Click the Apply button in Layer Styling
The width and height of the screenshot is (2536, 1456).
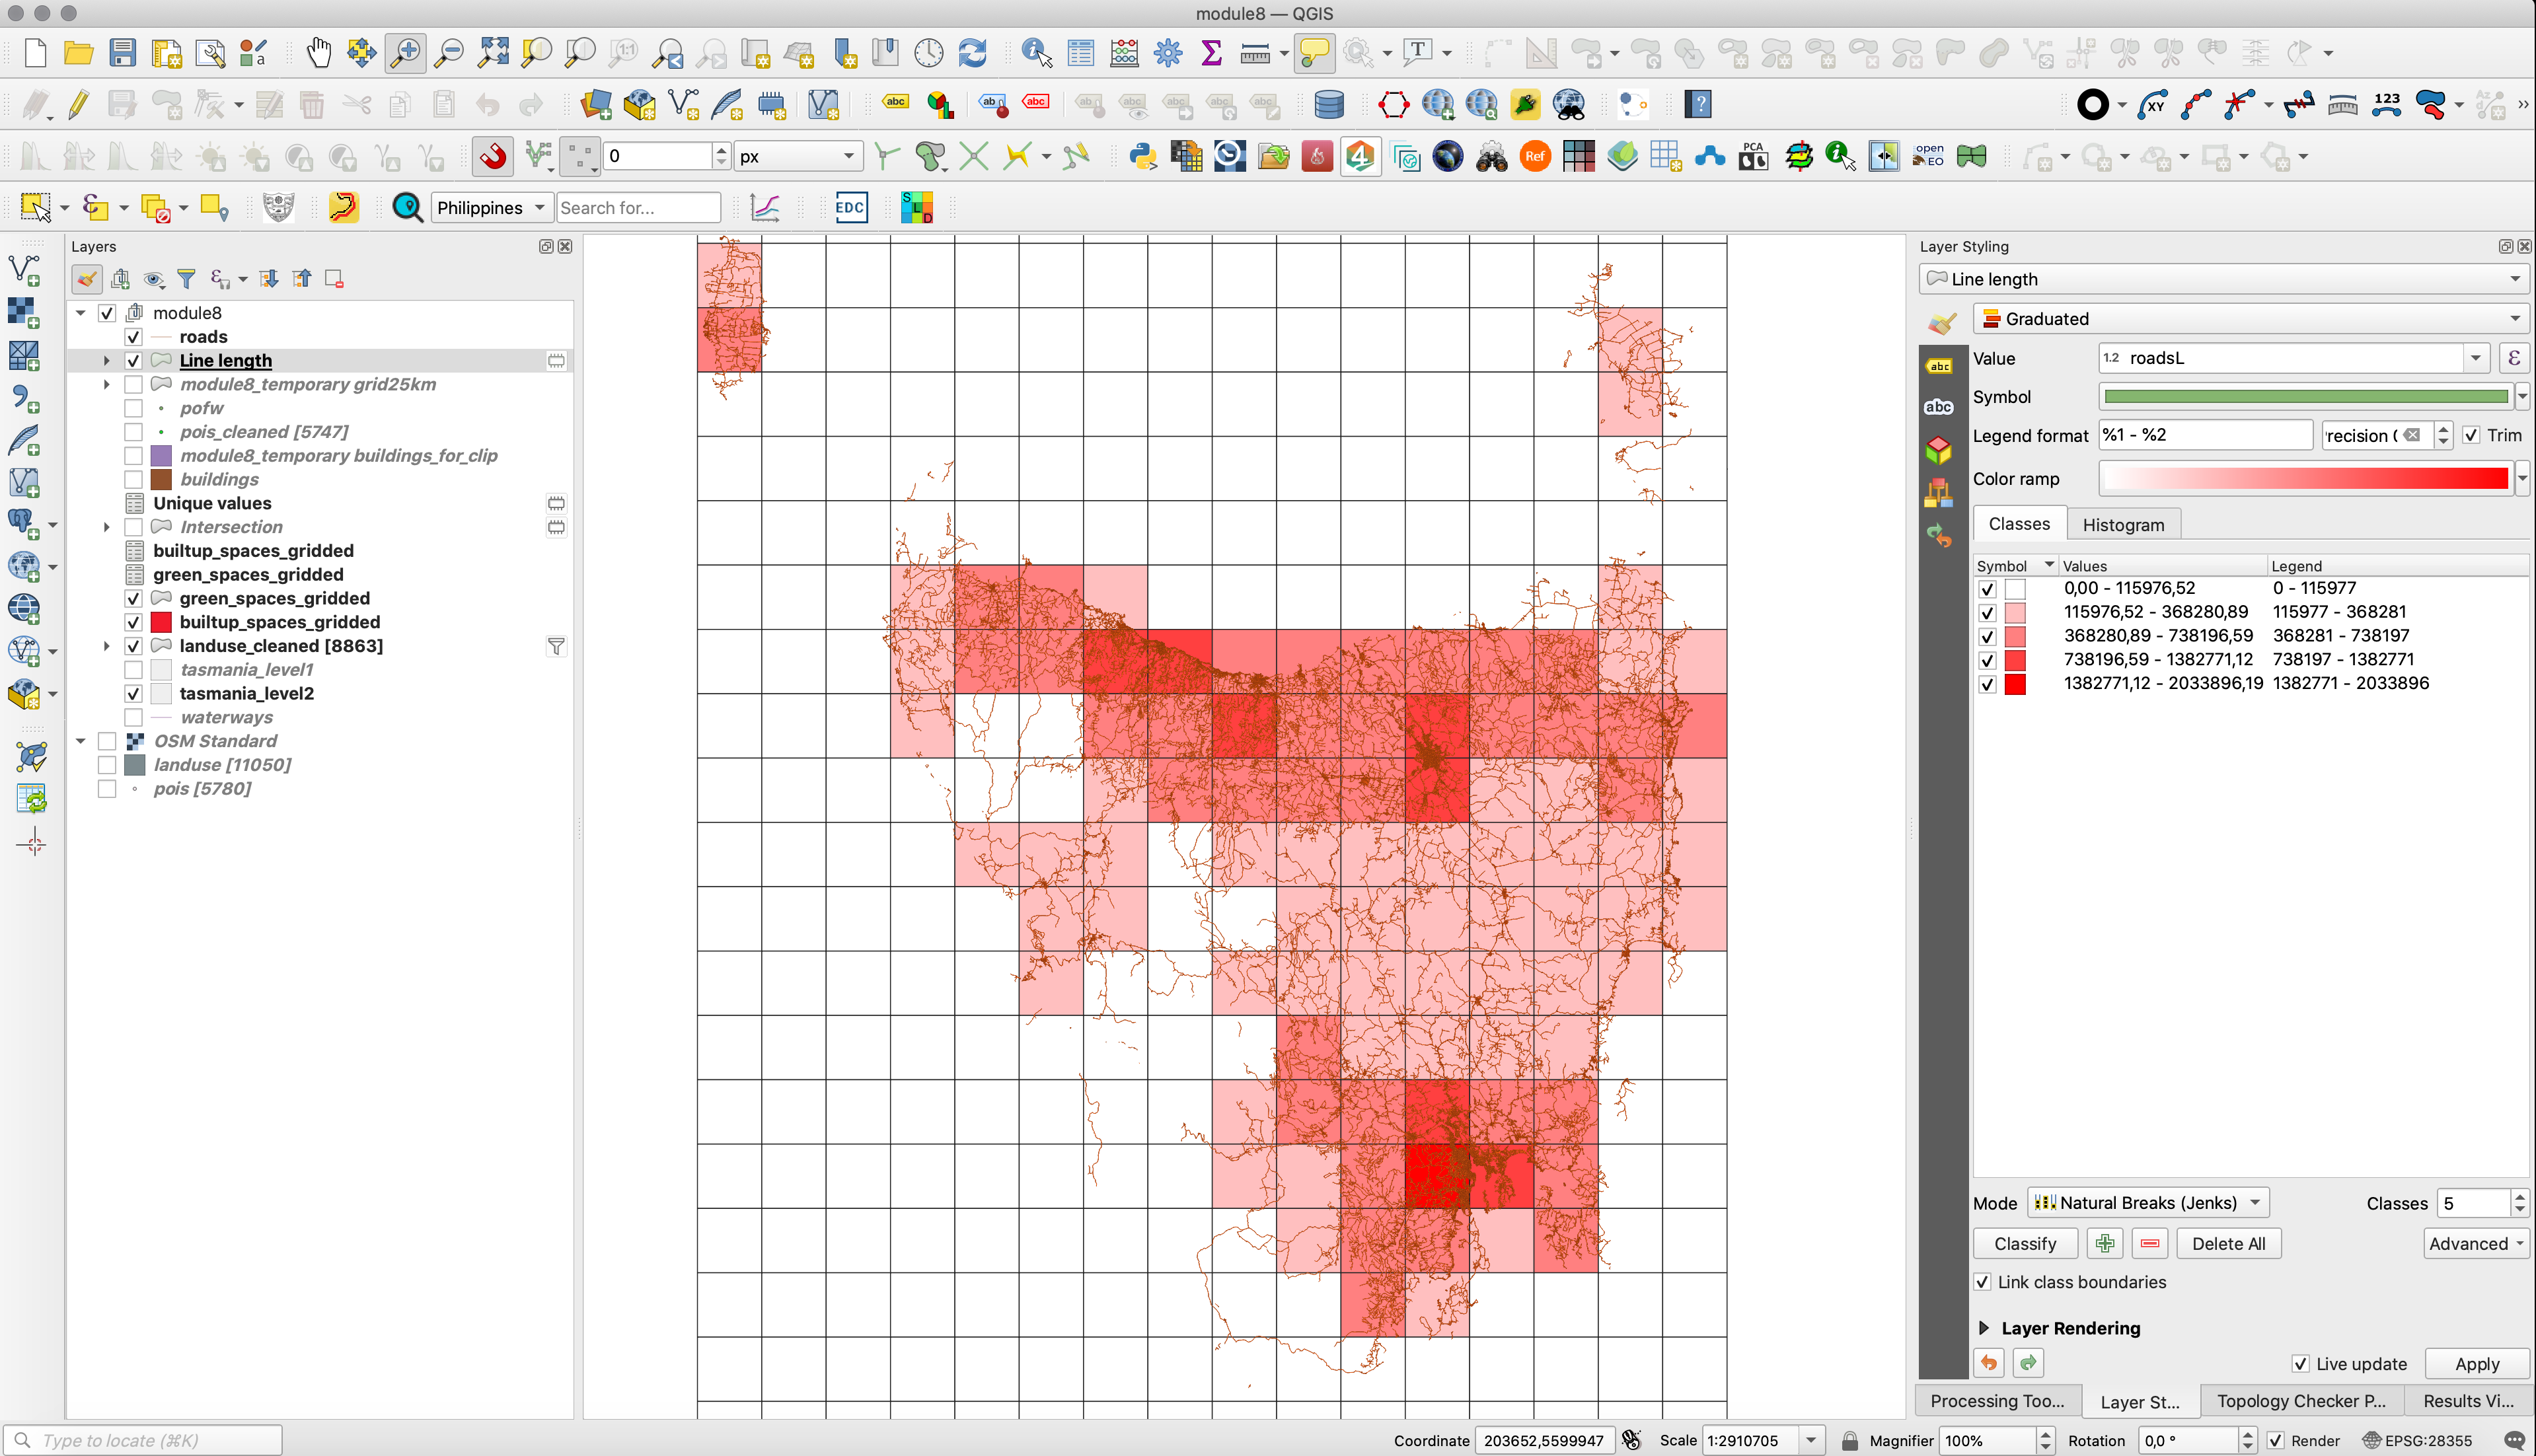(x=2475, y=1362)
